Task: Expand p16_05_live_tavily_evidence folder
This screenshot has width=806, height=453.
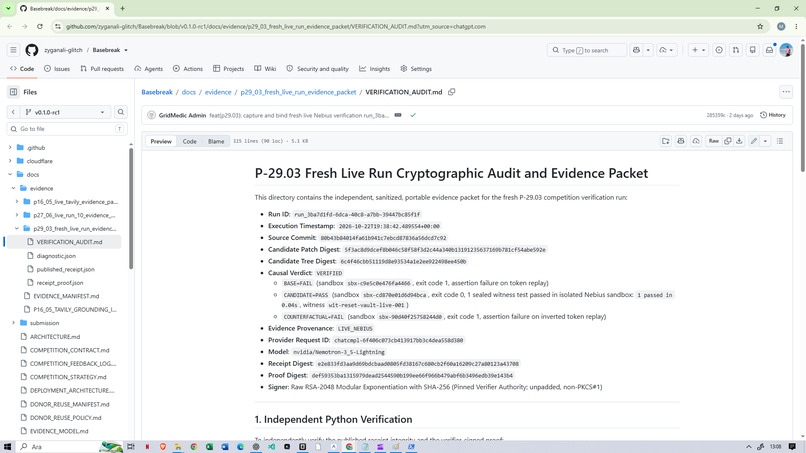Action: pos(16,202)
